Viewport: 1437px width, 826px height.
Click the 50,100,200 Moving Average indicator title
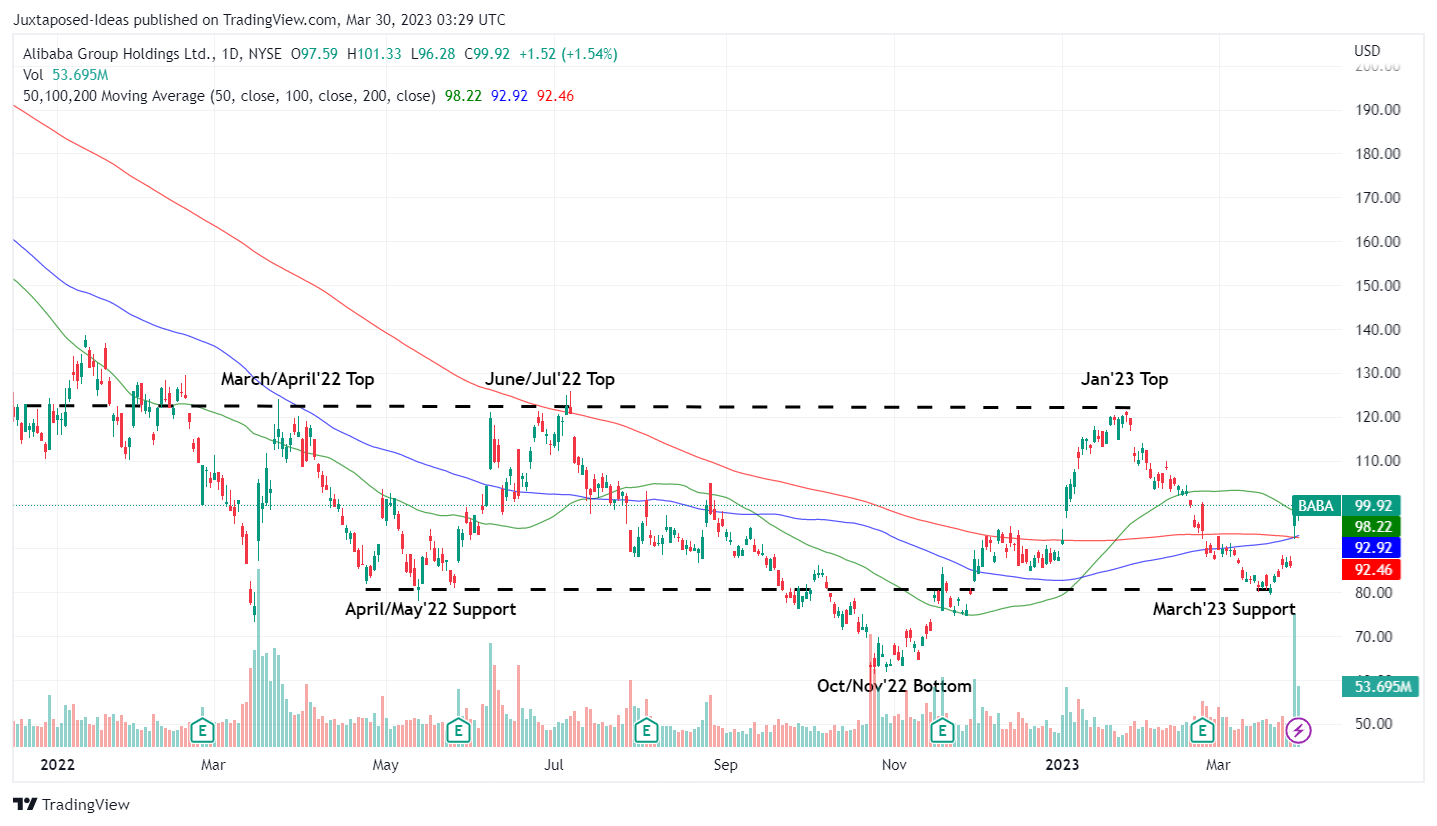pos(229,96)
